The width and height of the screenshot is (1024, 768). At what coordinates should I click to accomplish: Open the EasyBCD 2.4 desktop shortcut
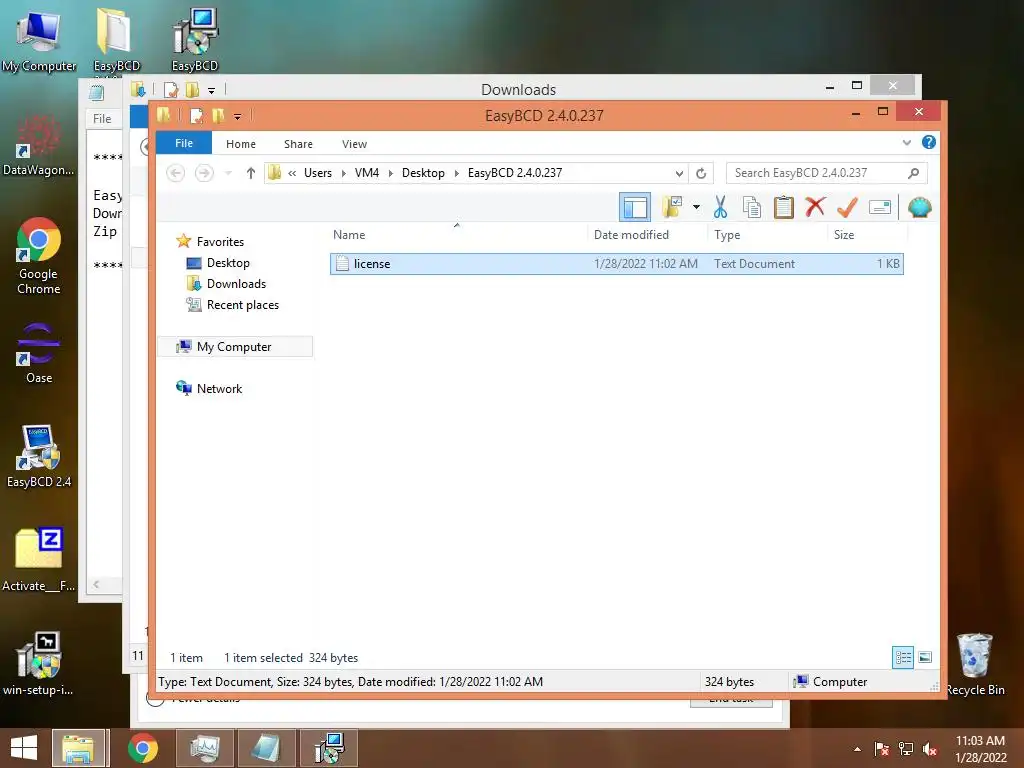pos(39,456)
